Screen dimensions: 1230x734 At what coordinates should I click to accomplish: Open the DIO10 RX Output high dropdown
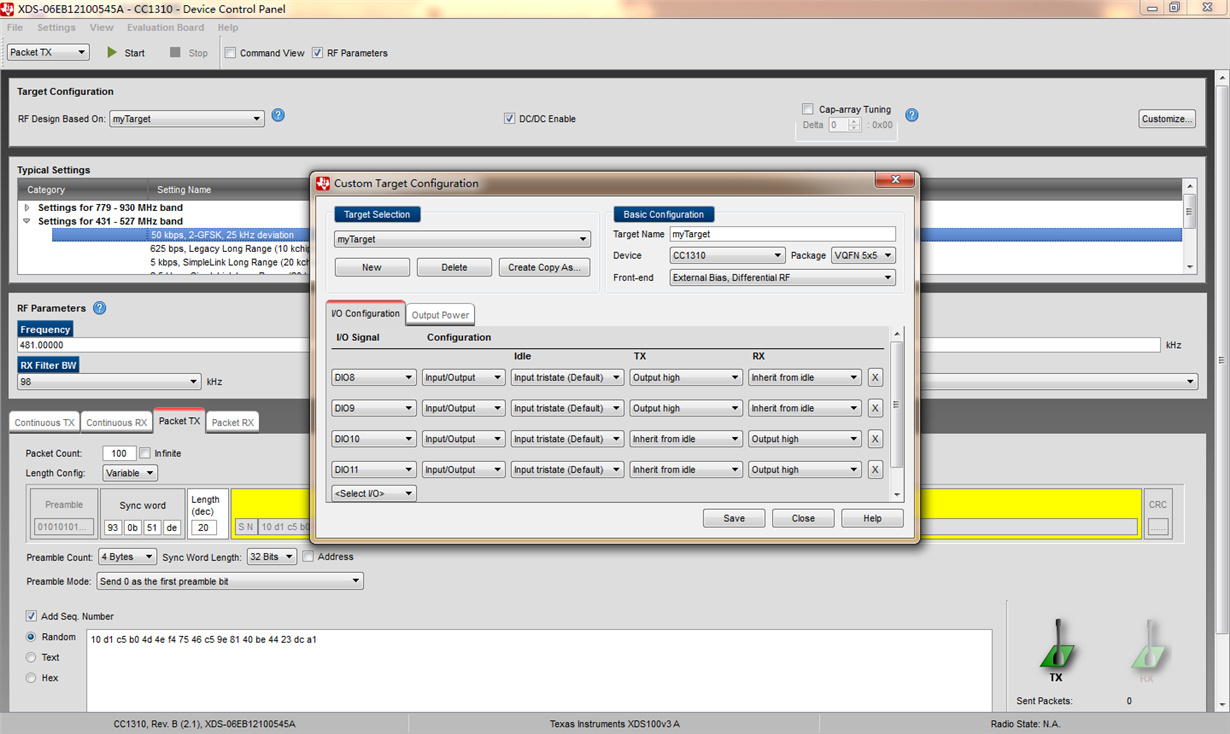pyautogui.click(x=805, y=439)
